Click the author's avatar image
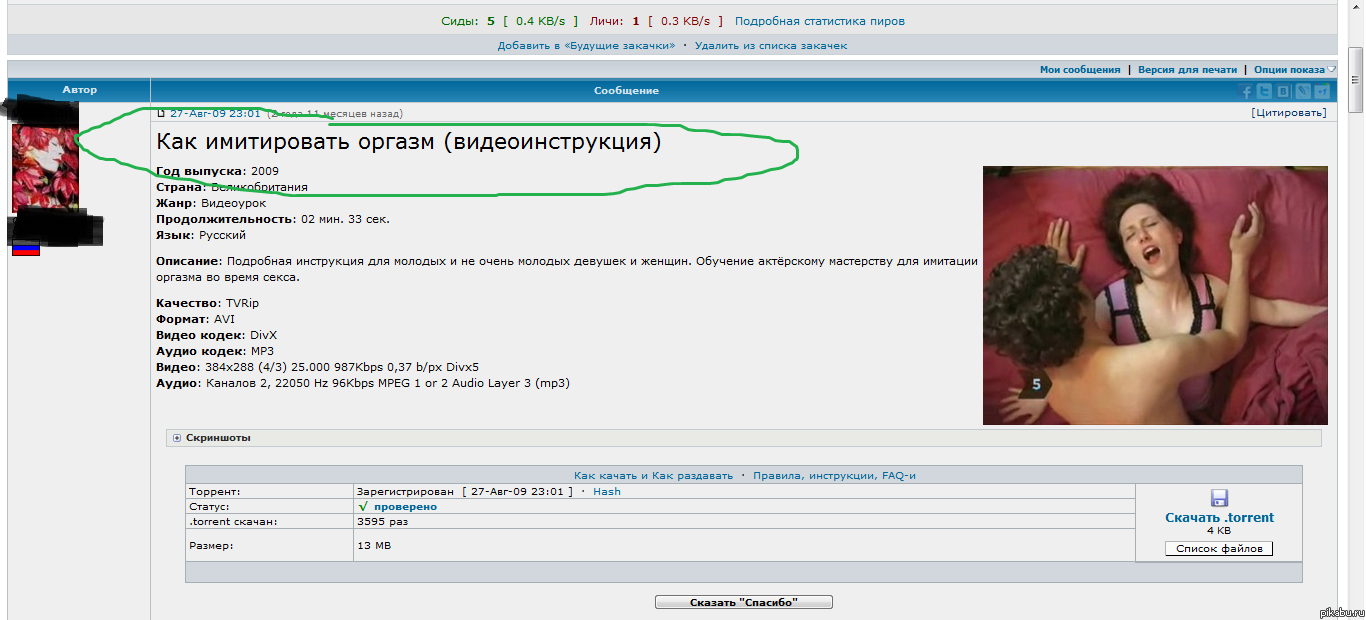The width and height of the screenshot is (1366, 620). (45, 168)
